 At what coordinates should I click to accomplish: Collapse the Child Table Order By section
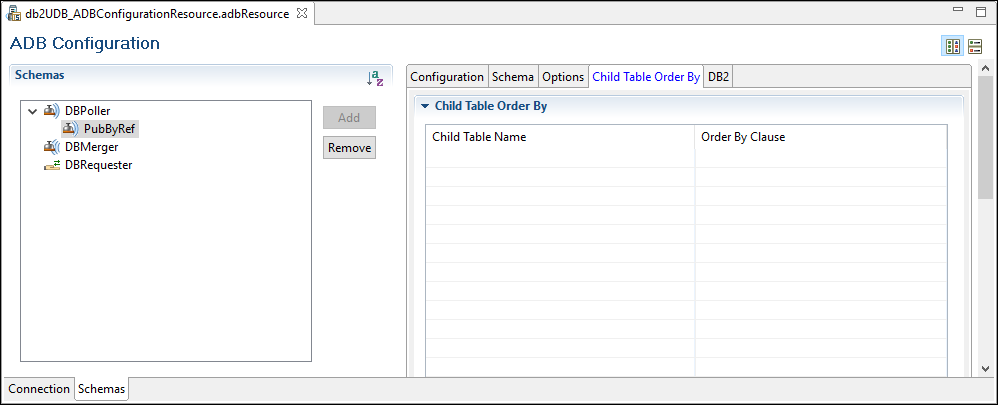point(425,106)
